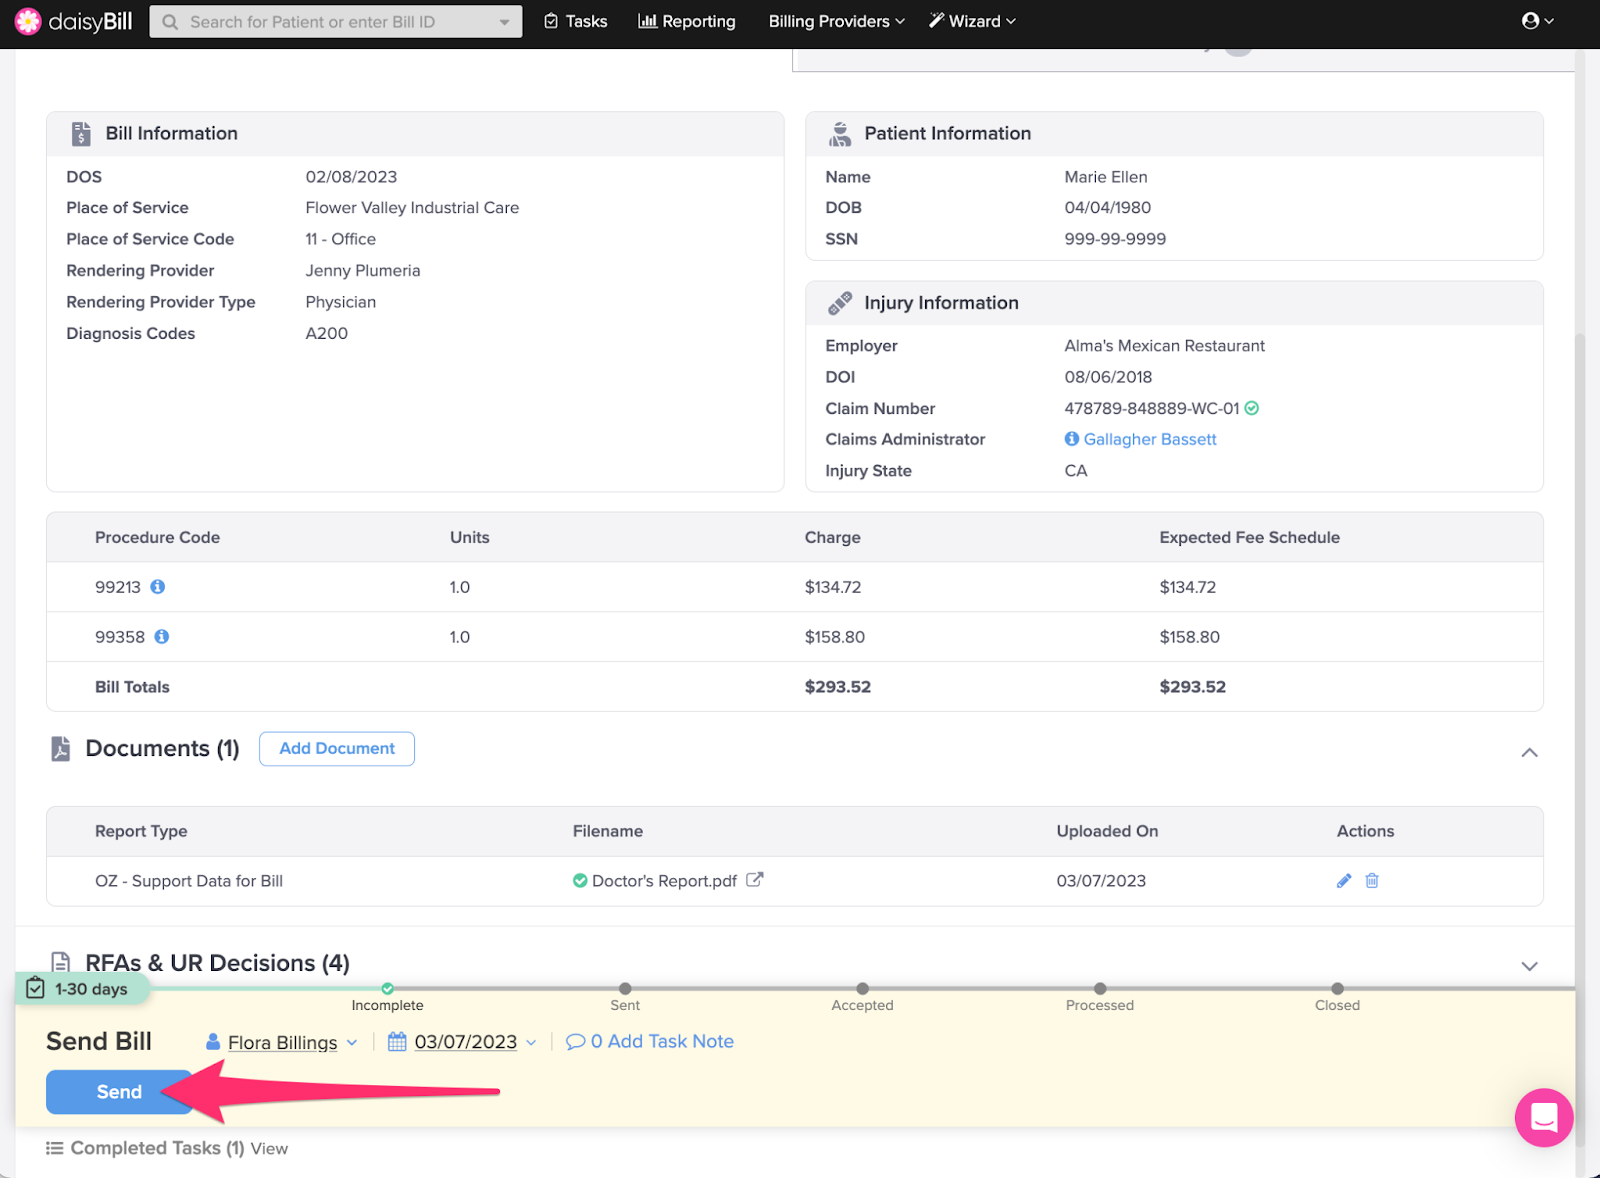This screenshot has height=1178, width=1600.
Task: Open the Wizard menu
Action: (972, 21)
